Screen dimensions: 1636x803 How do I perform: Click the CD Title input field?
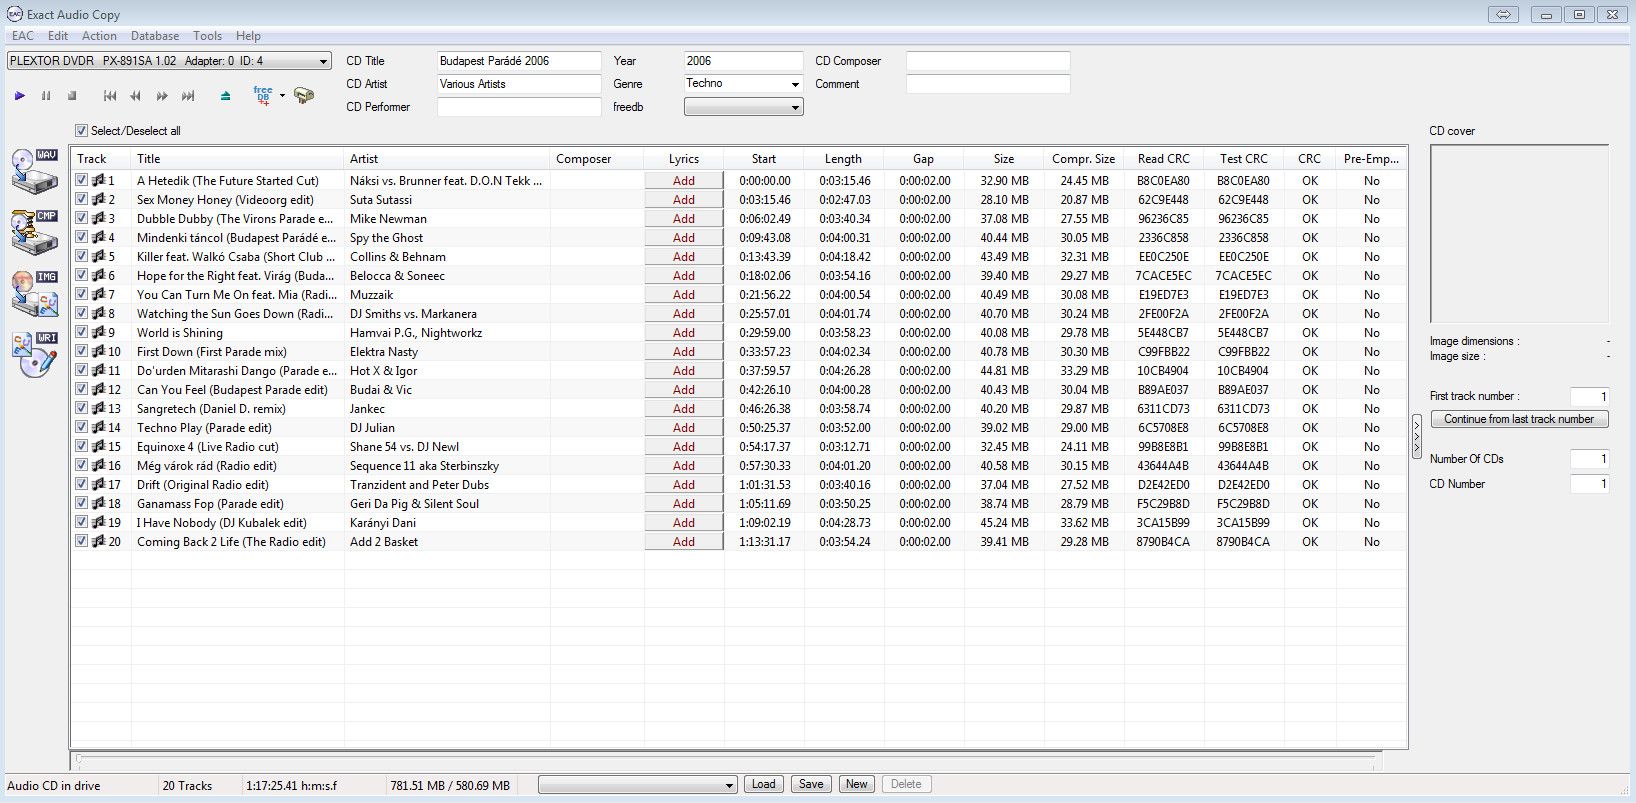tap(519, 61)
